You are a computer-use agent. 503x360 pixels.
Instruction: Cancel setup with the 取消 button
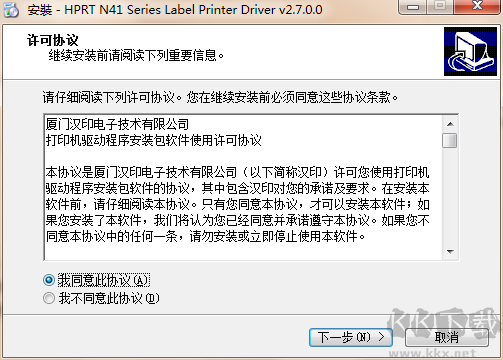click(x=447, y=337)
